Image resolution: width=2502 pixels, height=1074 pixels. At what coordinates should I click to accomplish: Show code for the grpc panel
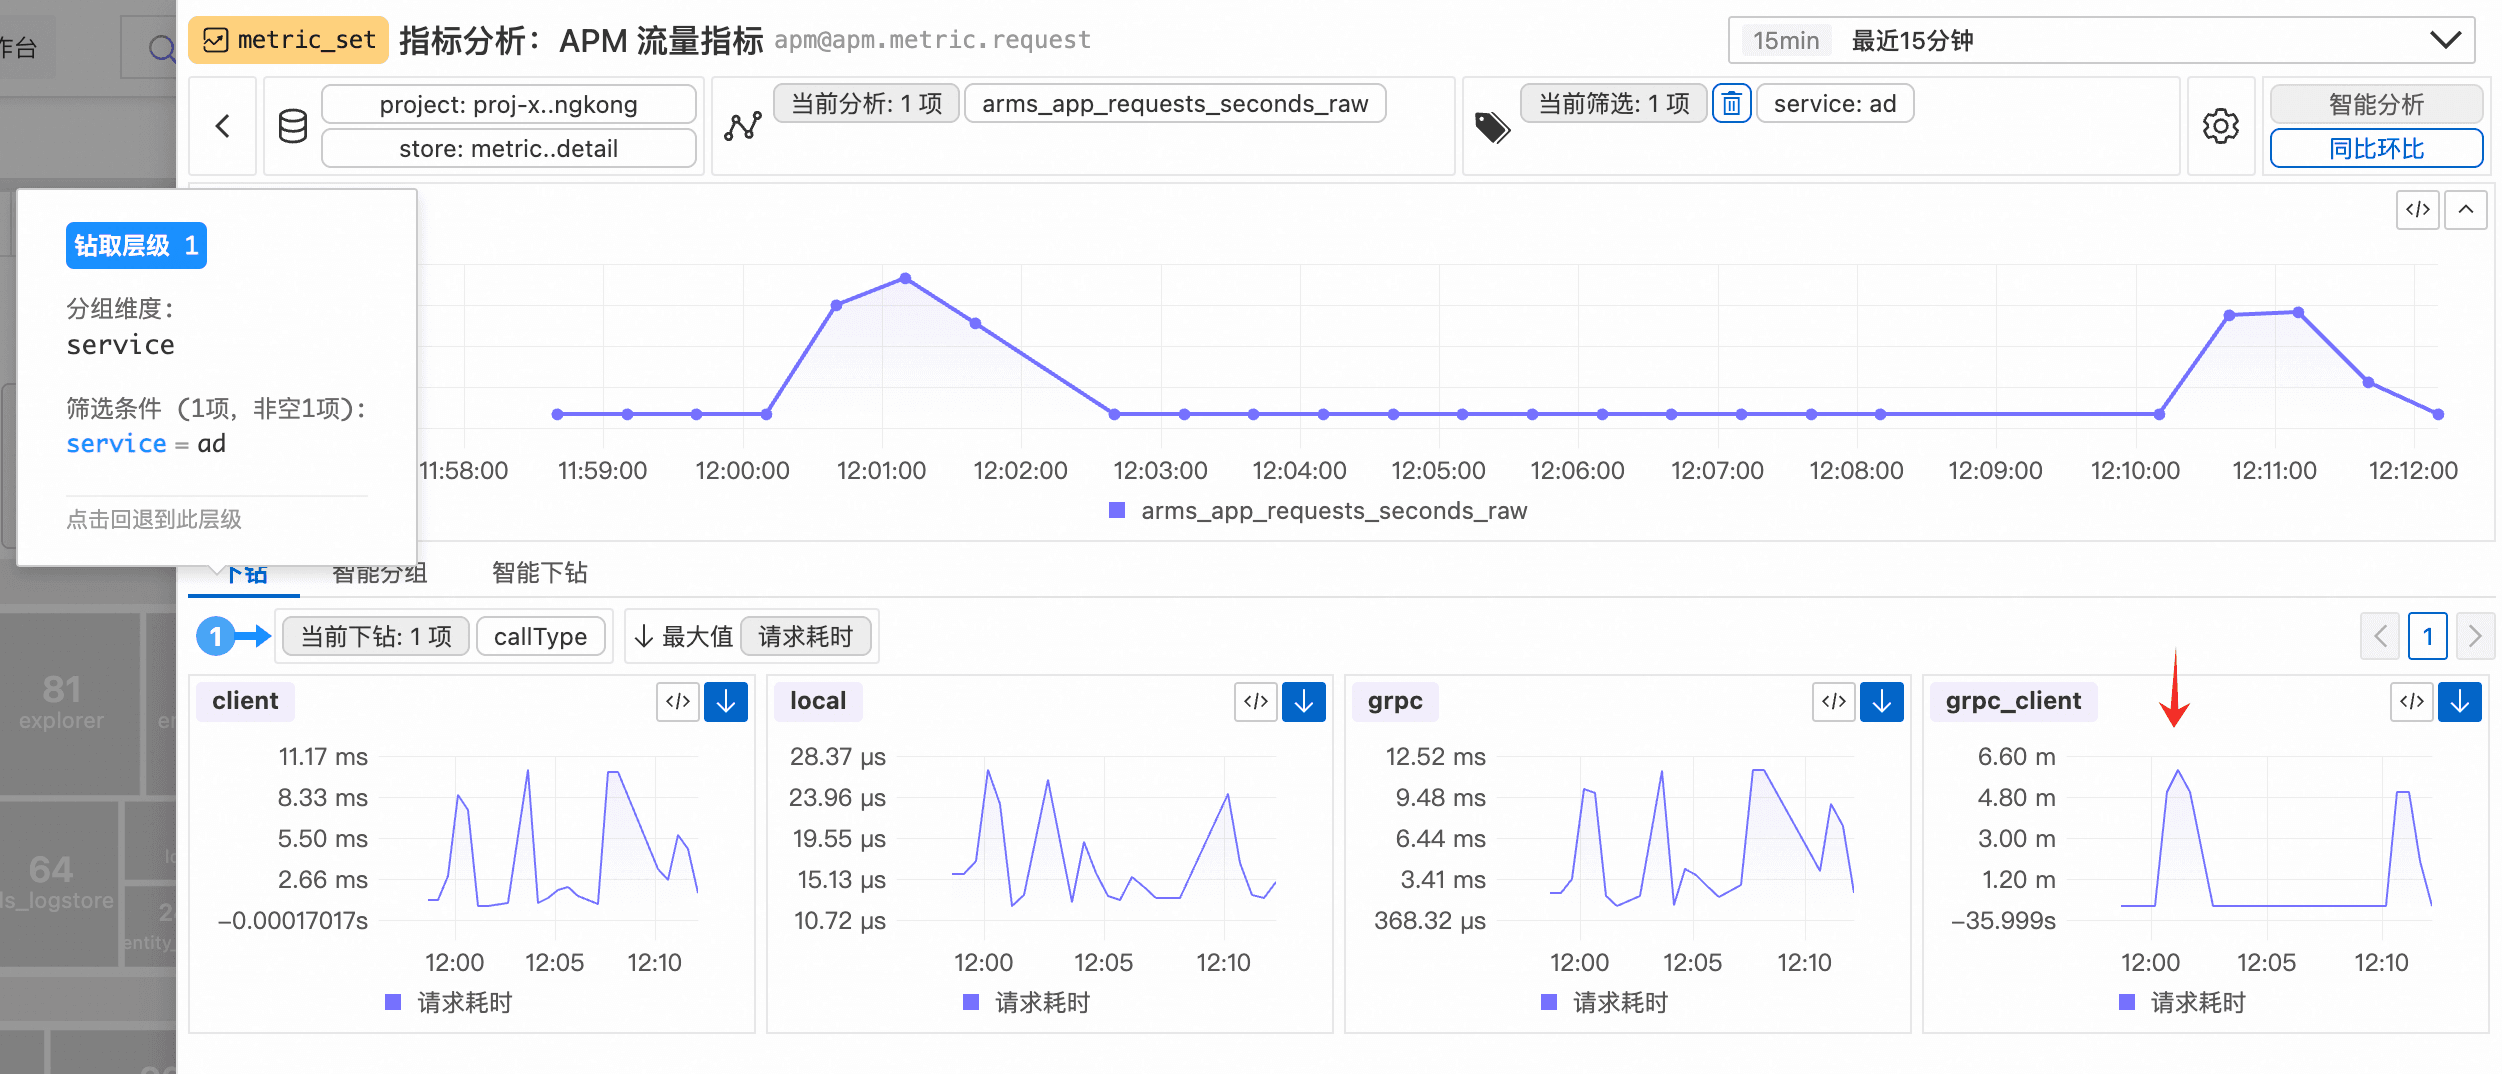(1834, 702)
